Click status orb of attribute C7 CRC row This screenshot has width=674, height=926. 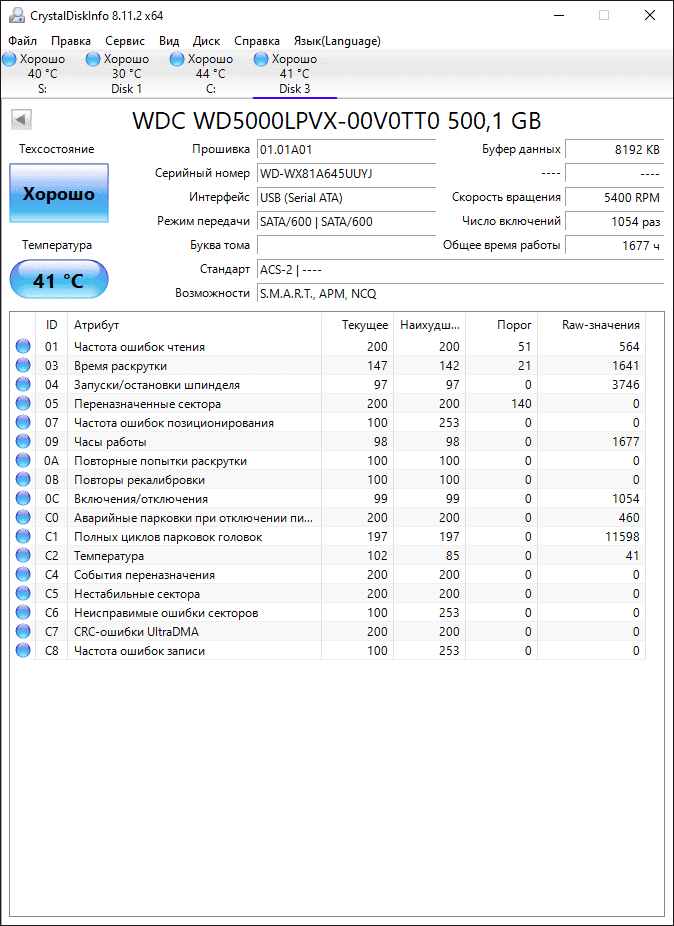pos(22,632)
